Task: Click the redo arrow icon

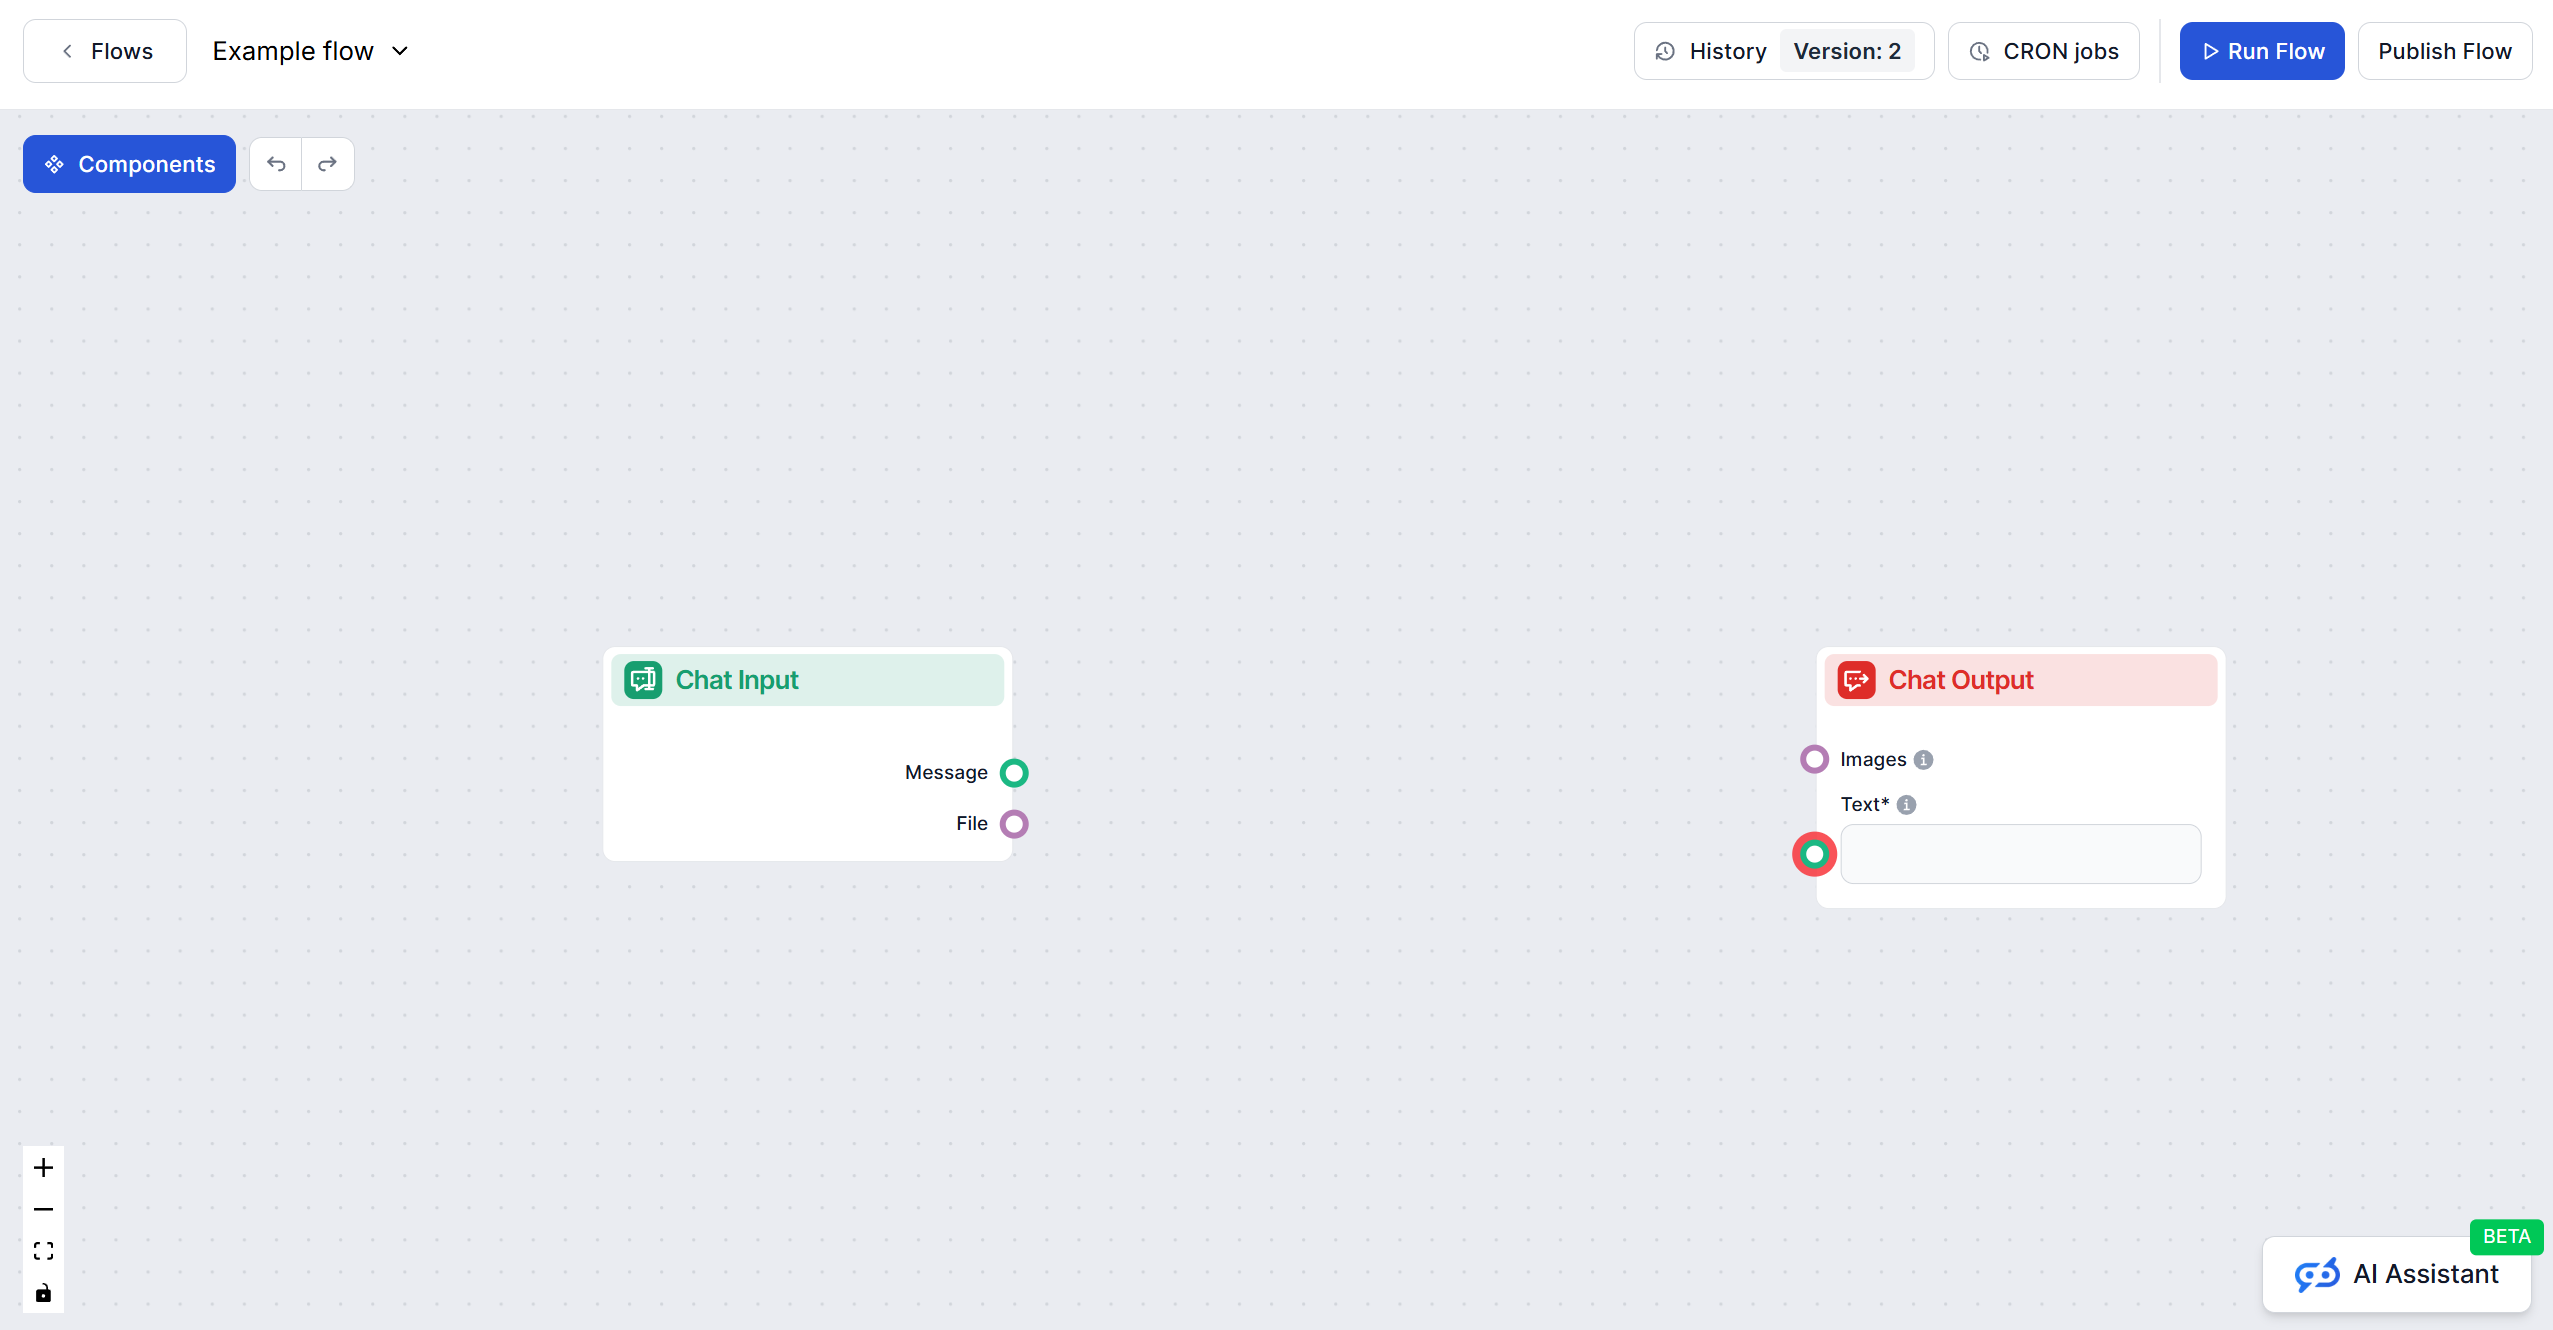Action: pyautogui.click(x=327, y=163)
